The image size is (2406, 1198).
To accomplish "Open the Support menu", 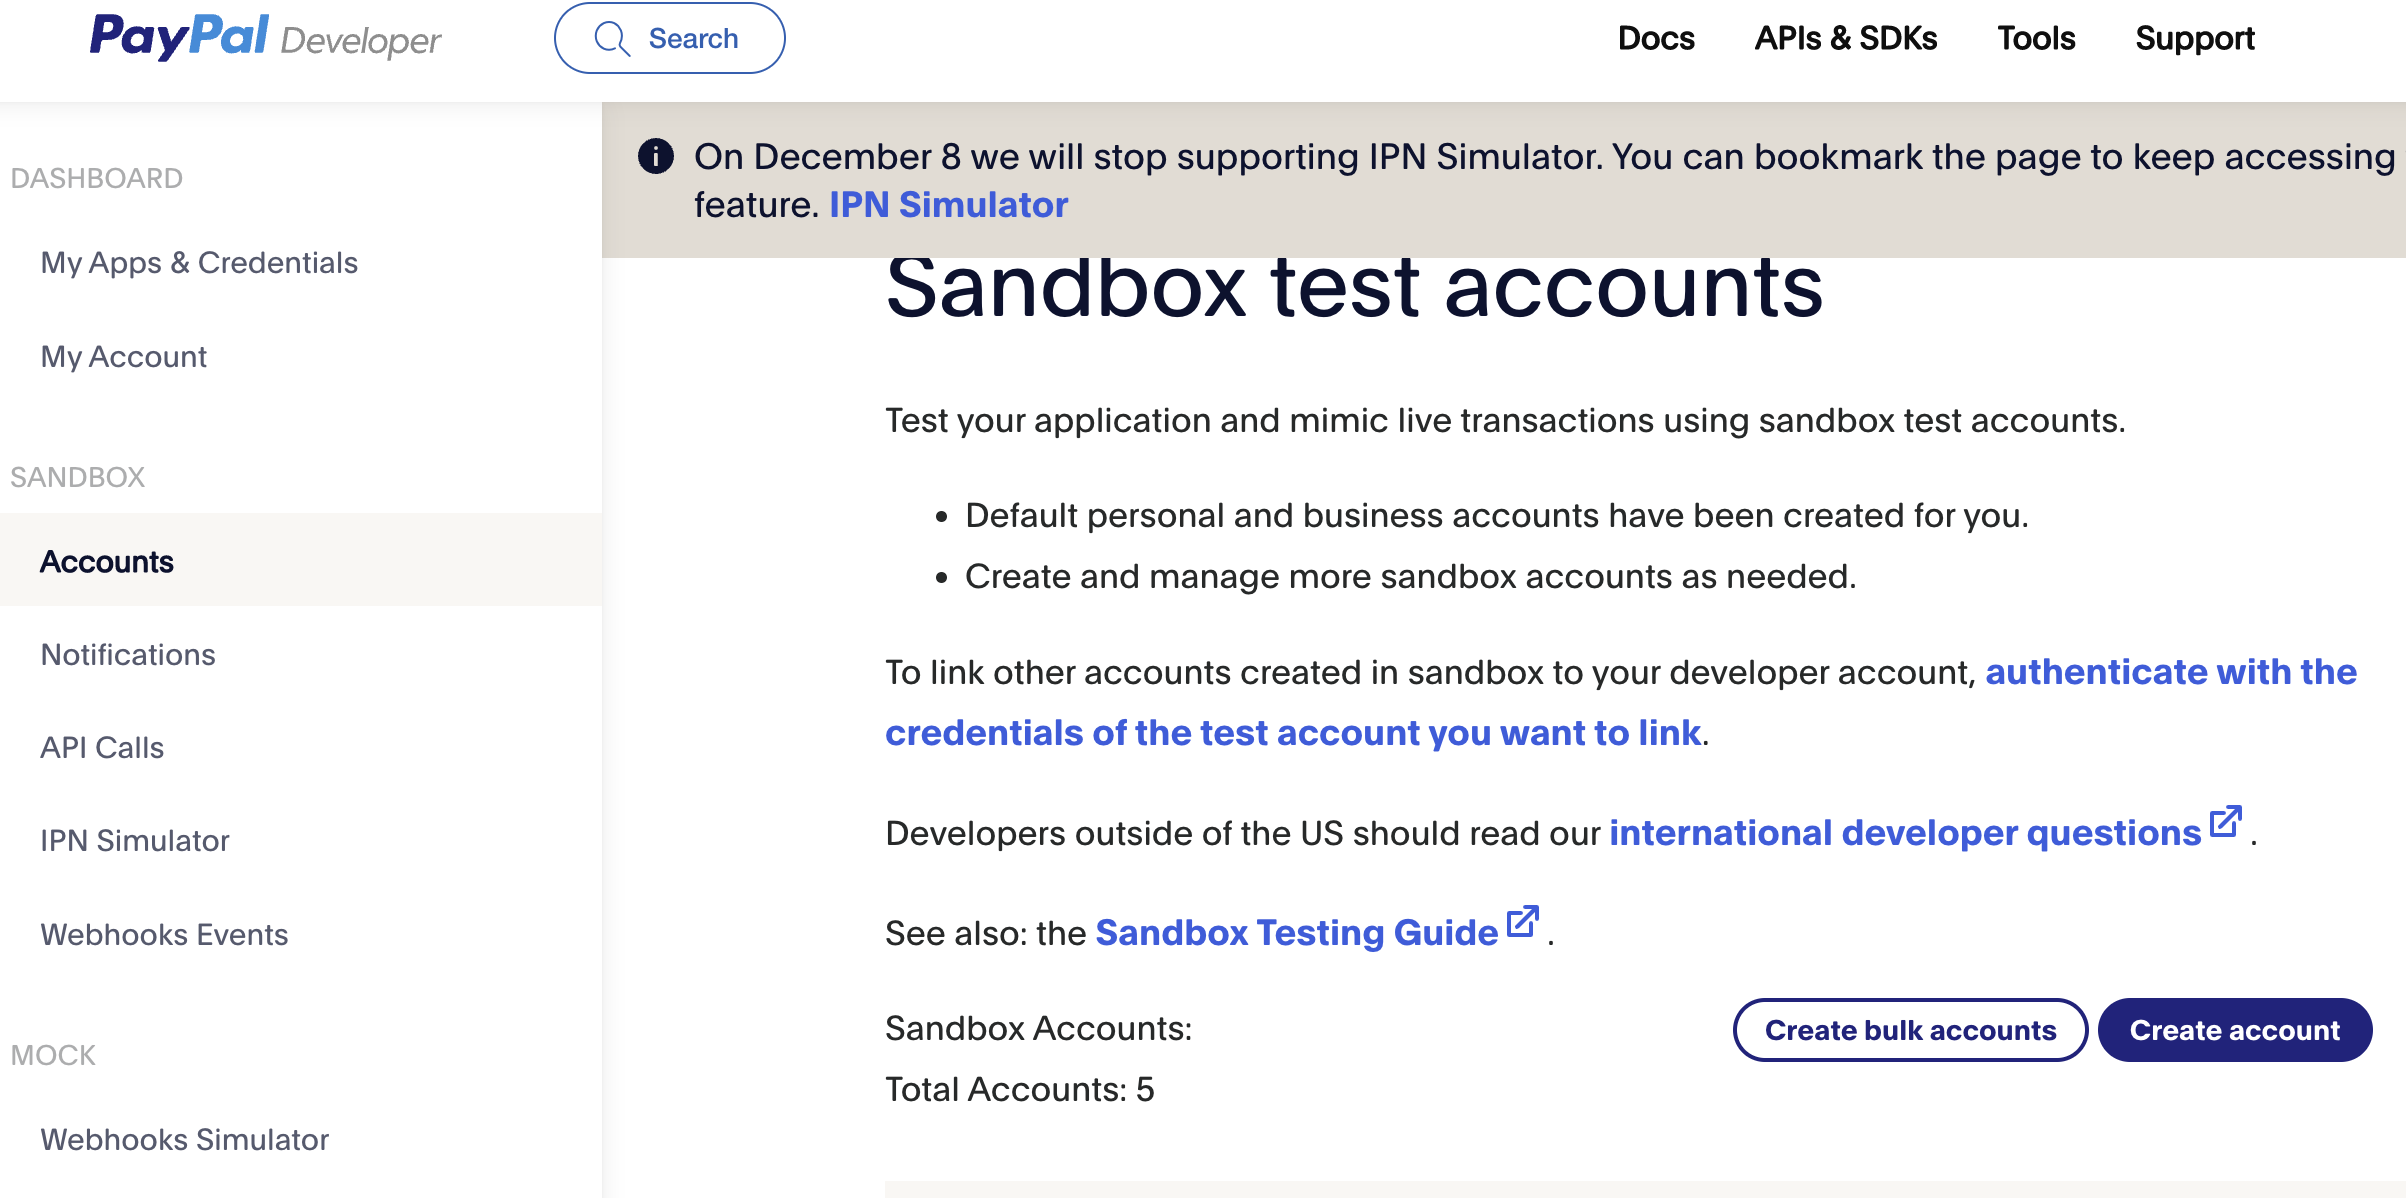I will [x=2194, y=38].
